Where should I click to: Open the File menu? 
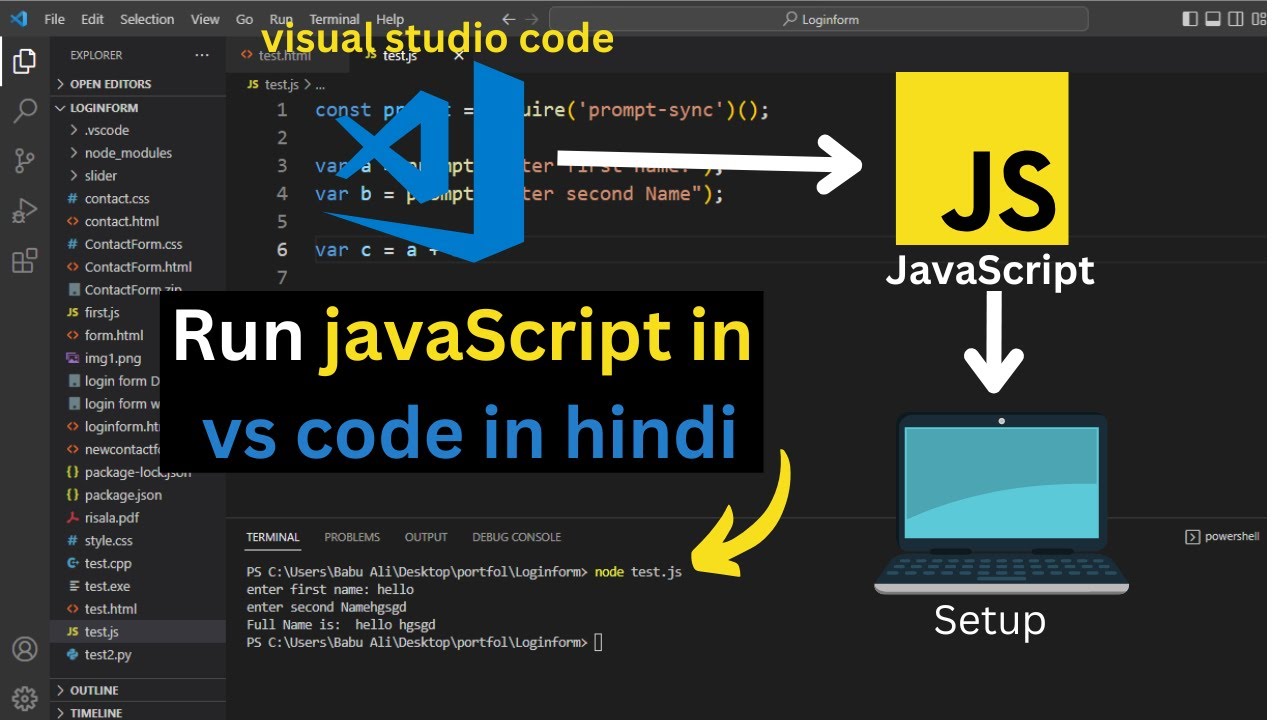[x=55, y=19]
